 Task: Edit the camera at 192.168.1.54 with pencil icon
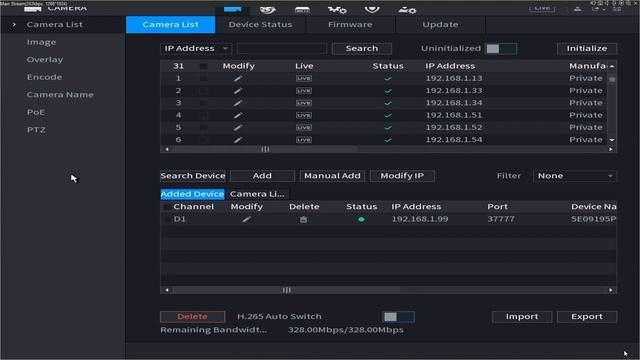pyautogui.click(x=238, y=140)
